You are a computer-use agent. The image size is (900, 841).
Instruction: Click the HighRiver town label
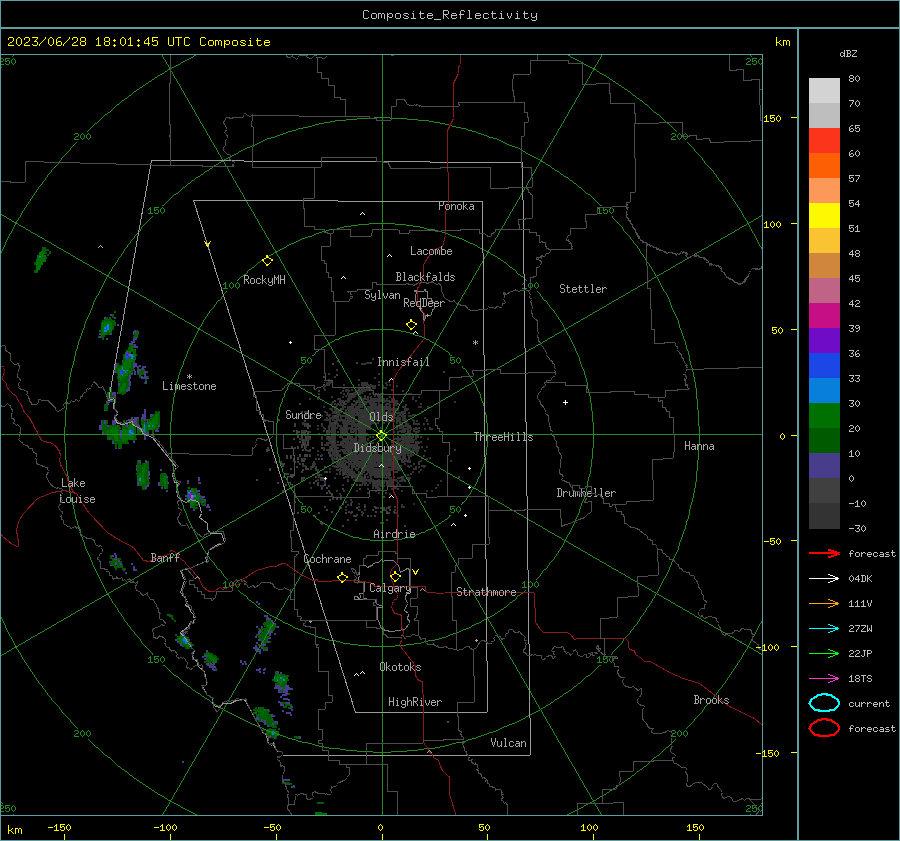coord(415,702)
